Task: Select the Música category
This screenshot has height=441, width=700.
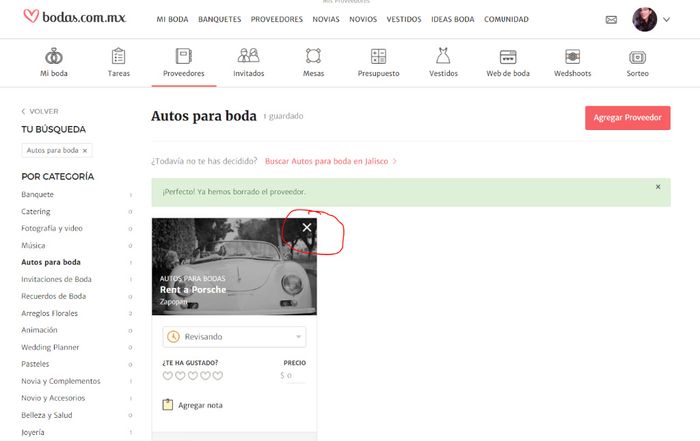Action: 33,245
